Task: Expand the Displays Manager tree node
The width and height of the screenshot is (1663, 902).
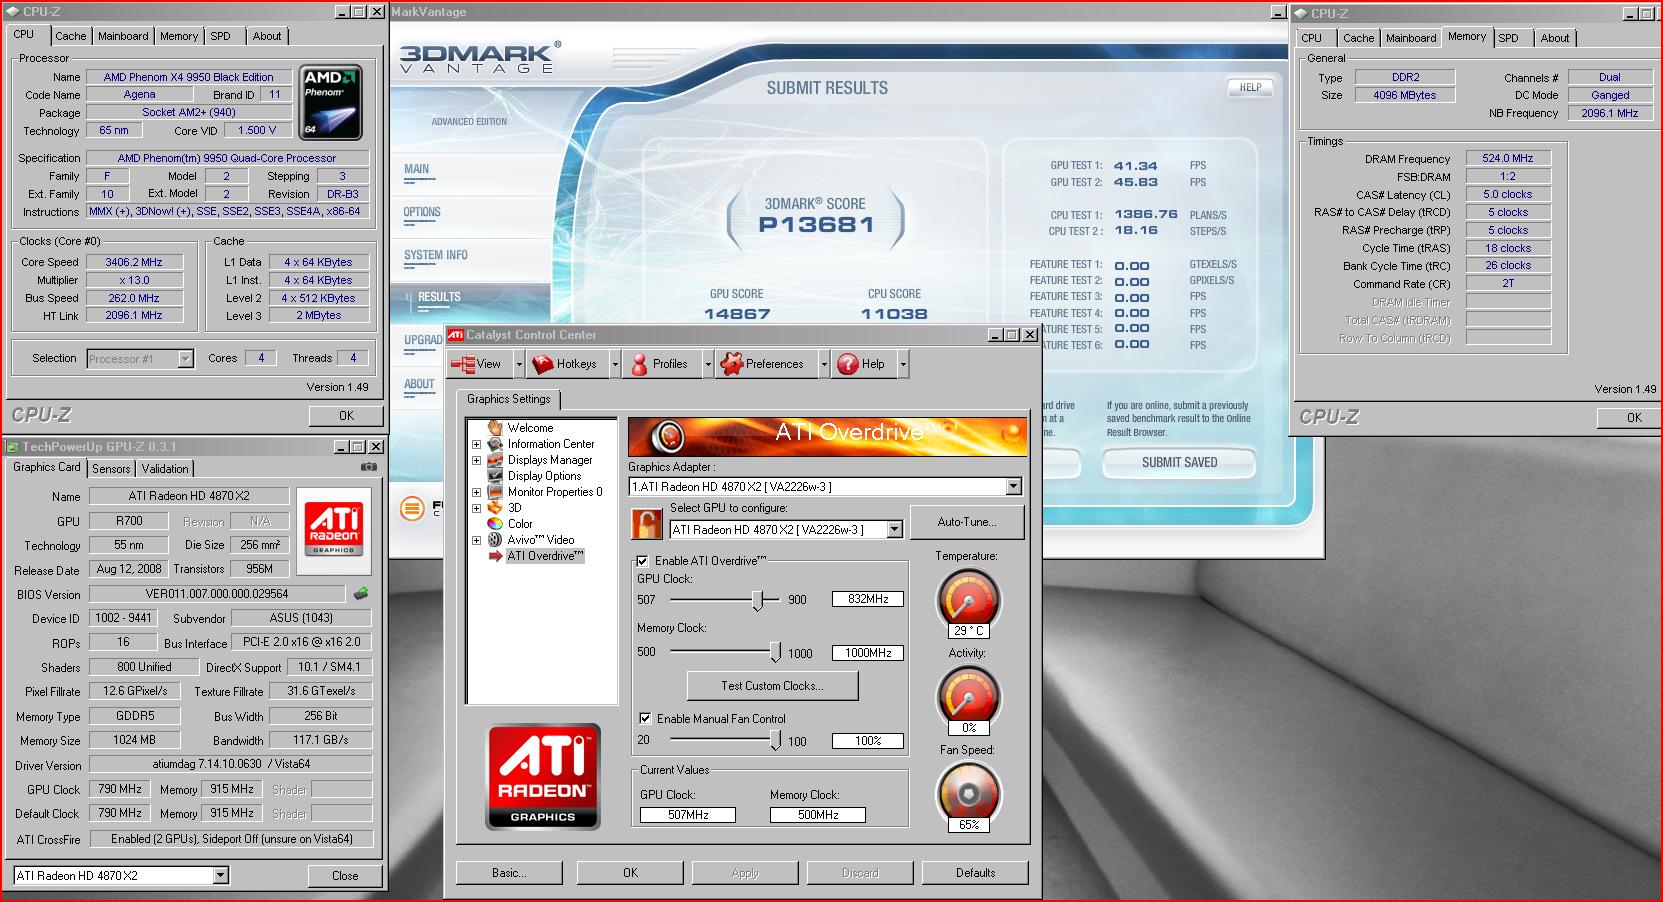Action: (477, 460)
